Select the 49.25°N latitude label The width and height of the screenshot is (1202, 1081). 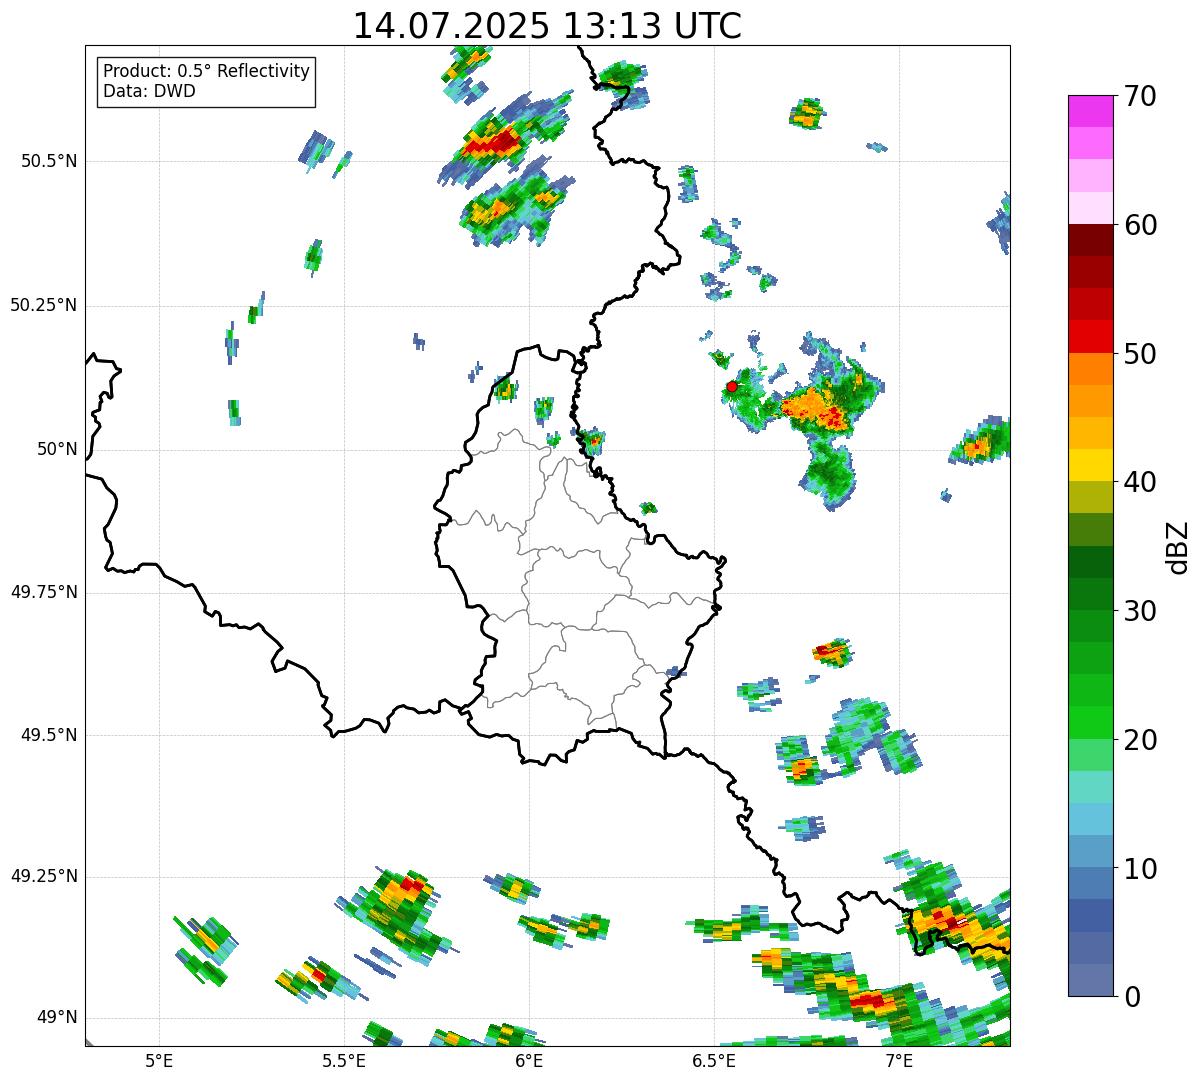(x=44, y=876)
